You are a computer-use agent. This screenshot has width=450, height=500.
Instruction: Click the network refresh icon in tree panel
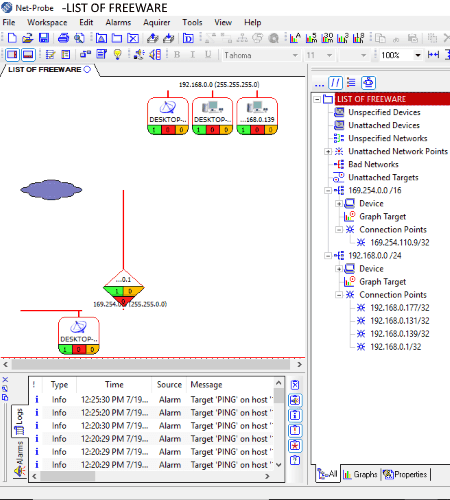[x=368, y=83]
